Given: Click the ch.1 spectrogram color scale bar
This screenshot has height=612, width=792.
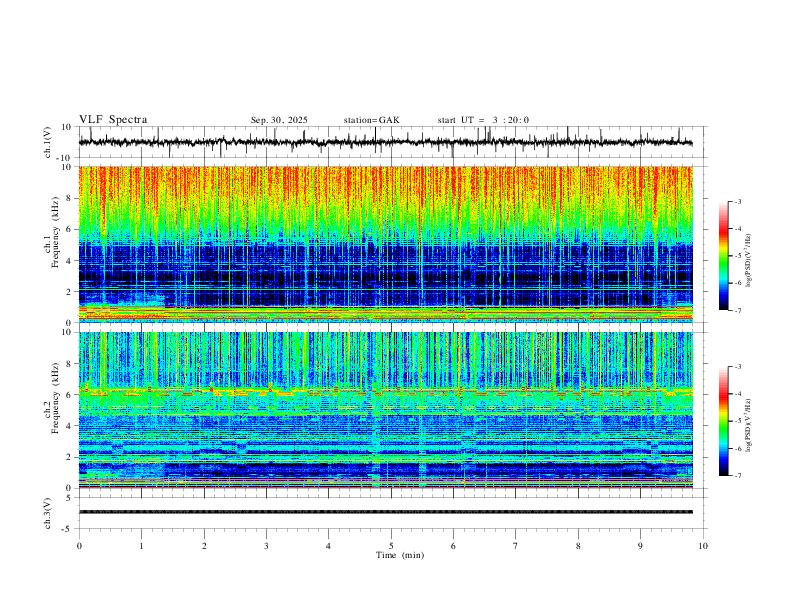Looking at the screenshot, I should (x=723, y=255).
